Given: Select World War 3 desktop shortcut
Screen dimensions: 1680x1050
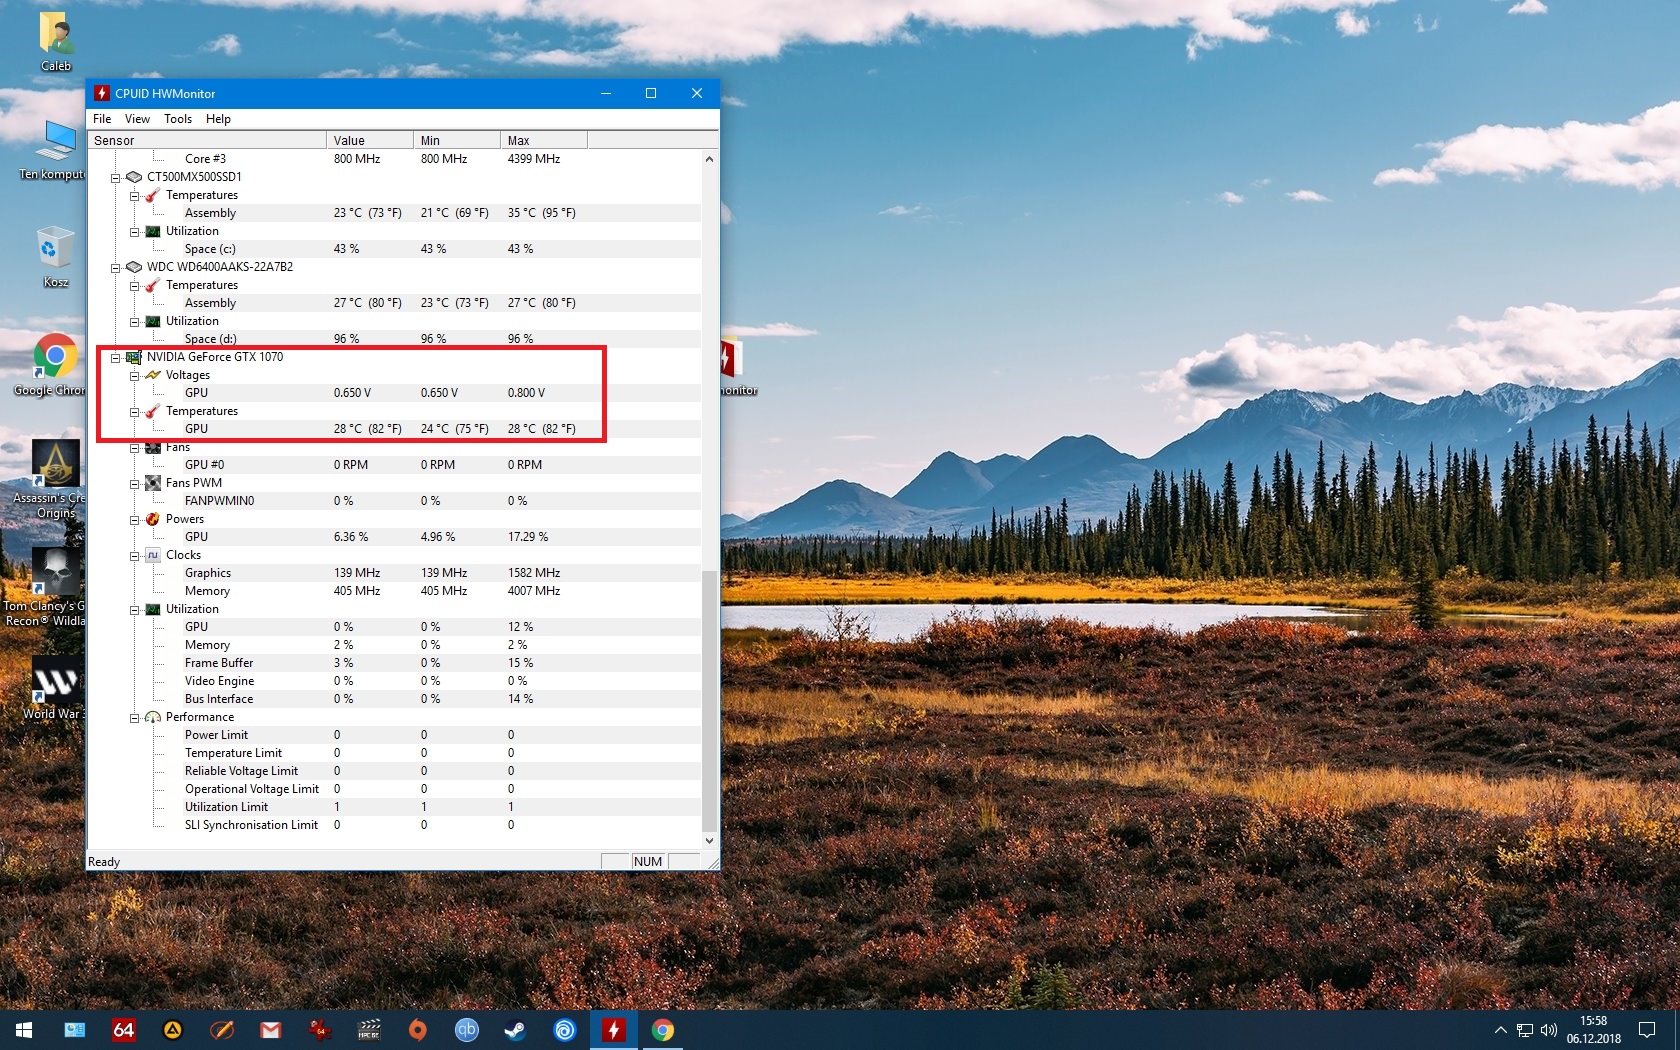Looking at the screenshot, I should click(54, 688).
